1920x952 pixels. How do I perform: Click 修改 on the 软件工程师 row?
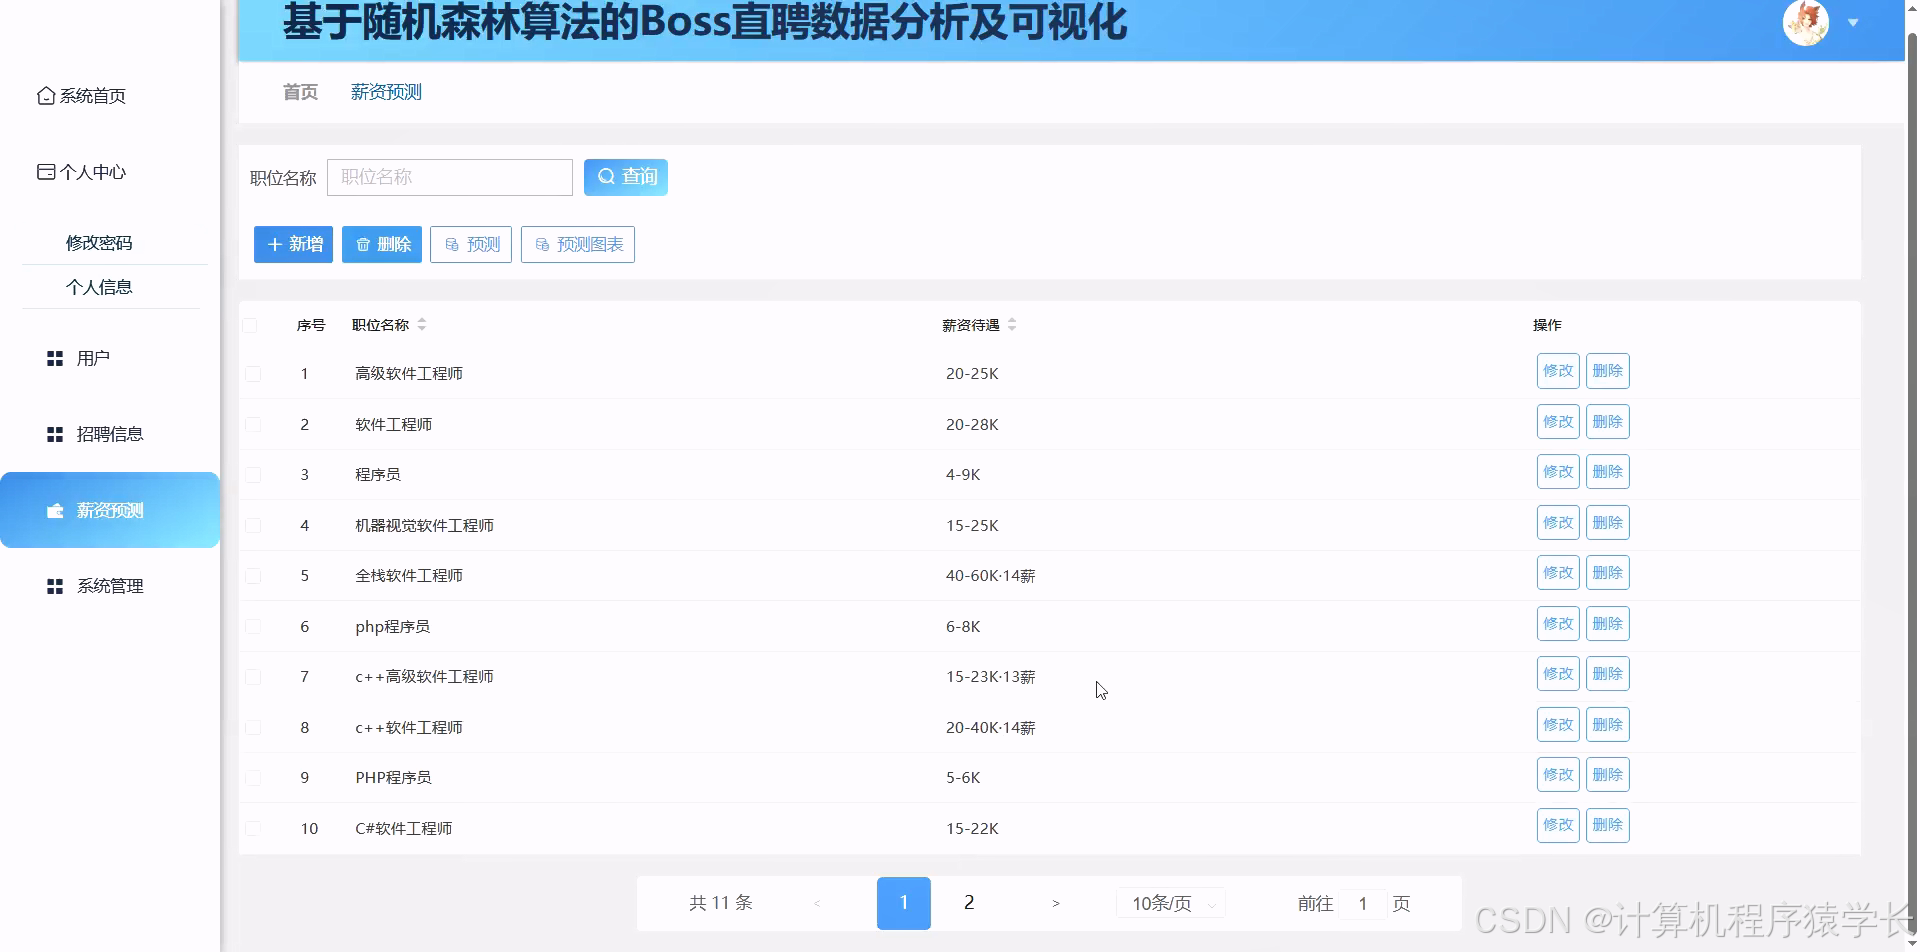coord(1558,421)
